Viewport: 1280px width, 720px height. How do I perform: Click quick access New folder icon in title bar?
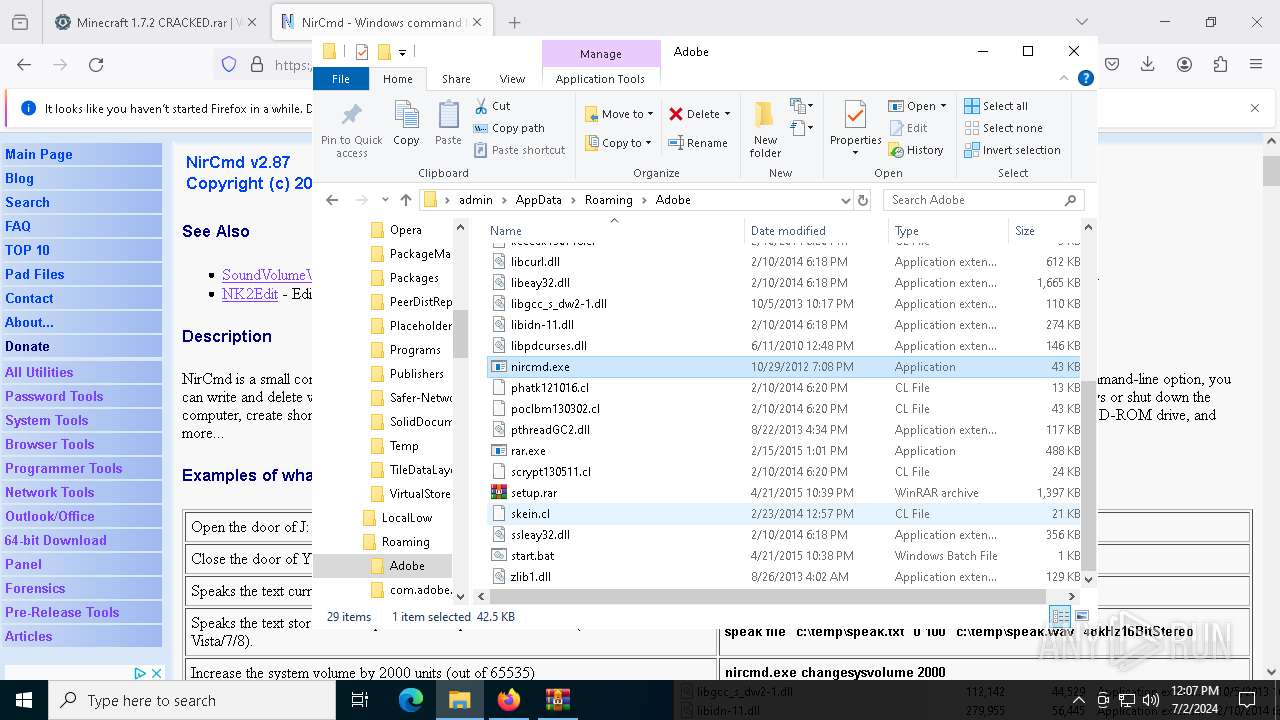(x=383, y=52)
